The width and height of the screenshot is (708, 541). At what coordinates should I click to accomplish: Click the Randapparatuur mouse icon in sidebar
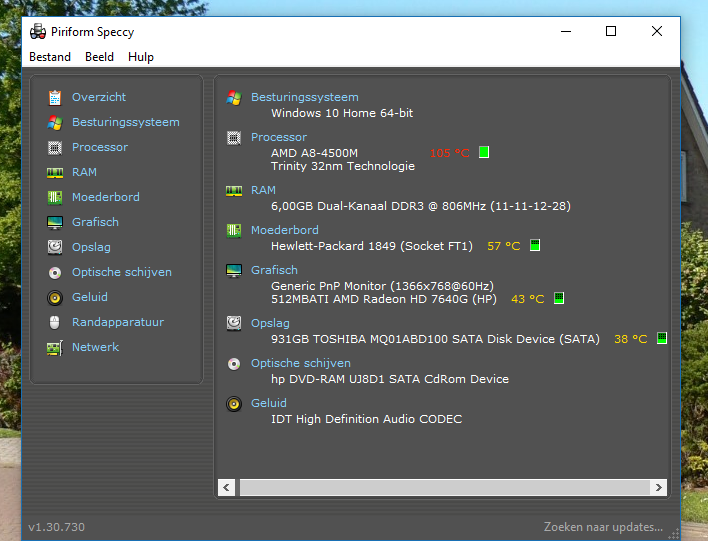pyautogui.click(x=55, y=322)
